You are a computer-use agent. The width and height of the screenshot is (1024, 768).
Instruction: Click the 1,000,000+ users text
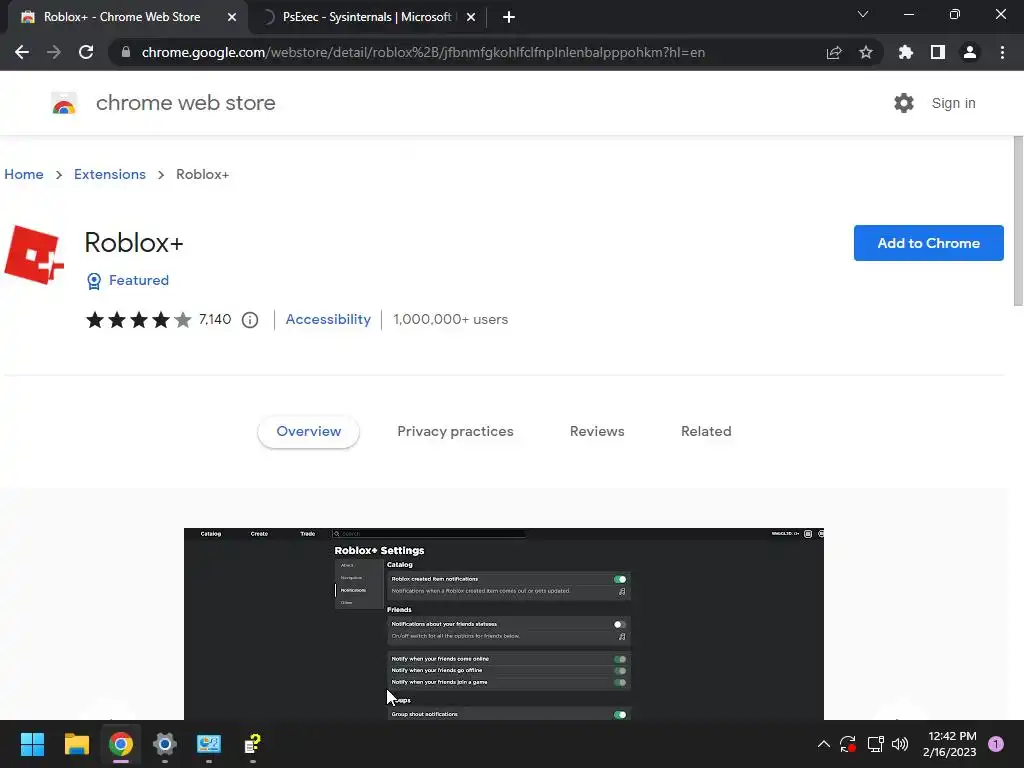pos(451,319)
